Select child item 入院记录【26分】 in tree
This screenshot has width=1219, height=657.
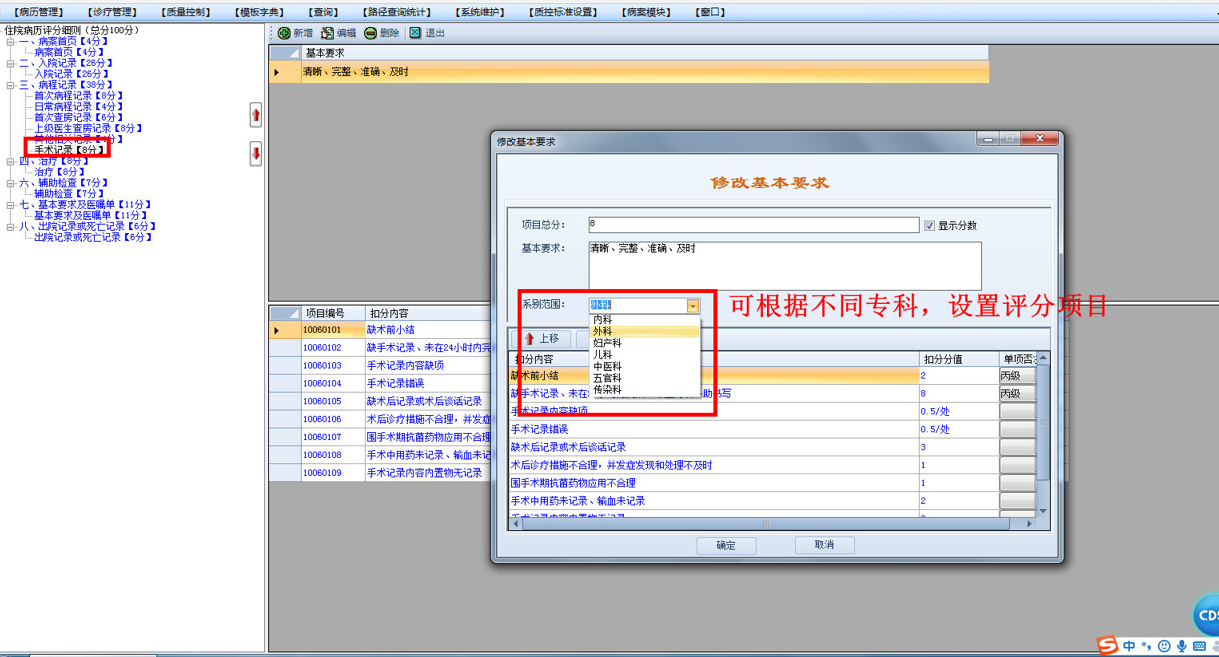[73, 74]
